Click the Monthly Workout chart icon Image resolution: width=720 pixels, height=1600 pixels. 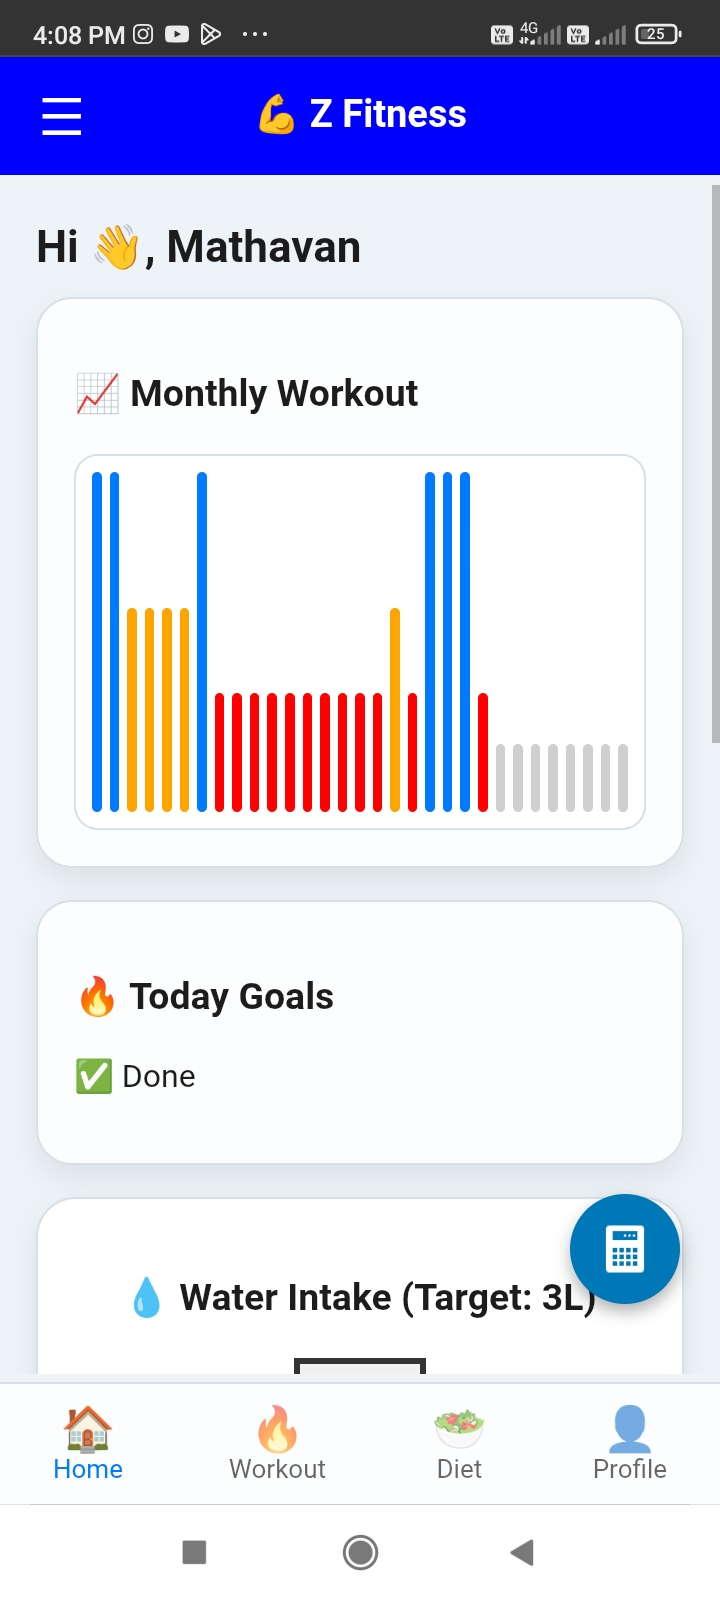click(x=97, y=393)
